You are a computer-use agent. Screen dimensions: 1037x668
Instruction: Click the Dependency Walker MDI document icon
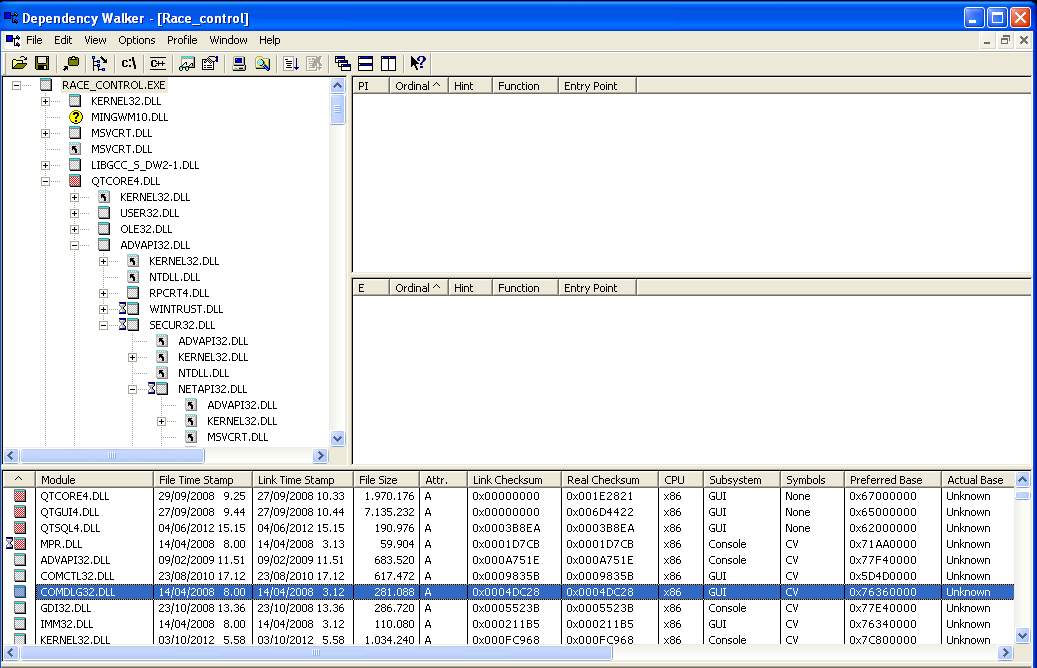(x=13, y=40)
